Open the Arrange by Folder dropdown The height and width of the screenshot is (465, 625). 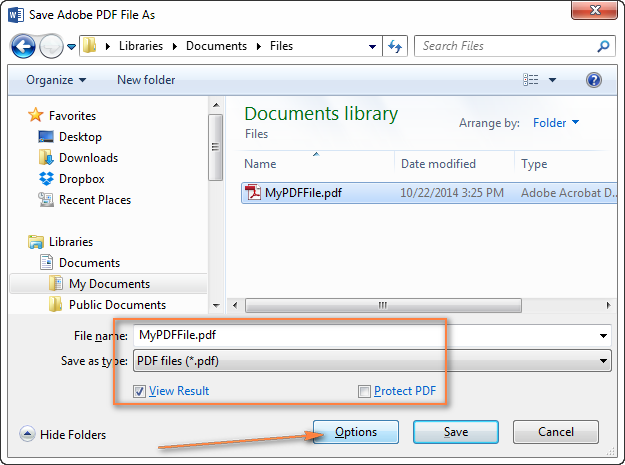pos(556,123)
